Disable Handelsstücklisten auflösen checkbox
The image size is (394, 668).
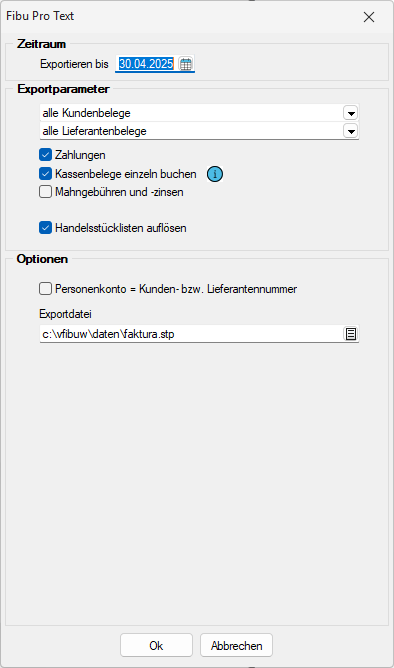(45, 227)
